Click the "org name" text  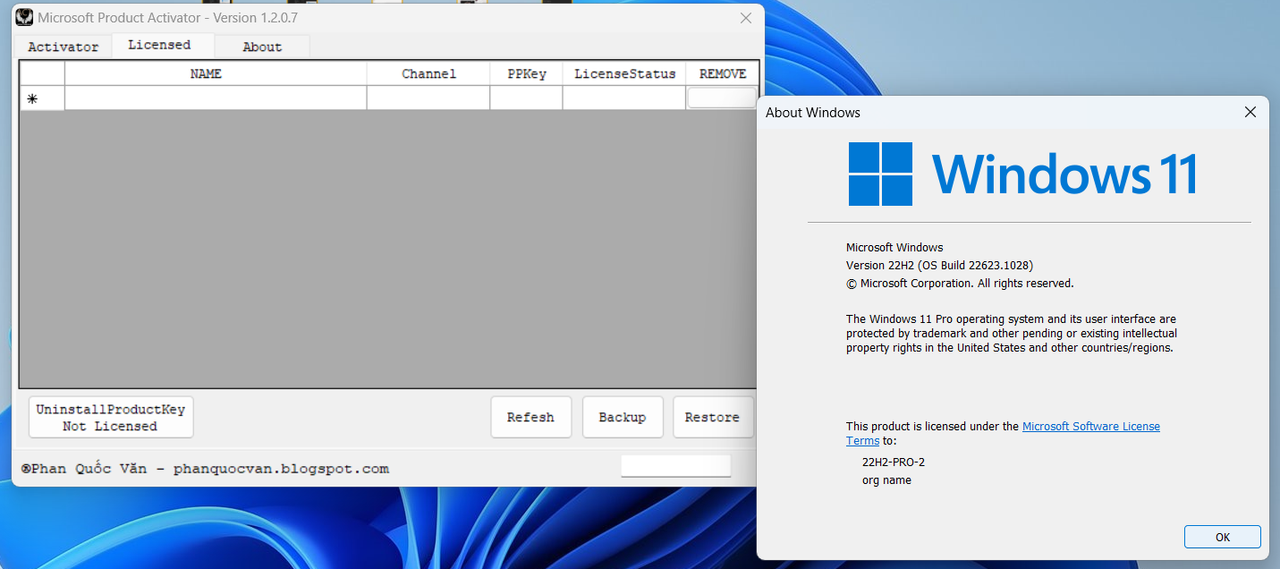(x=886, y=480)
